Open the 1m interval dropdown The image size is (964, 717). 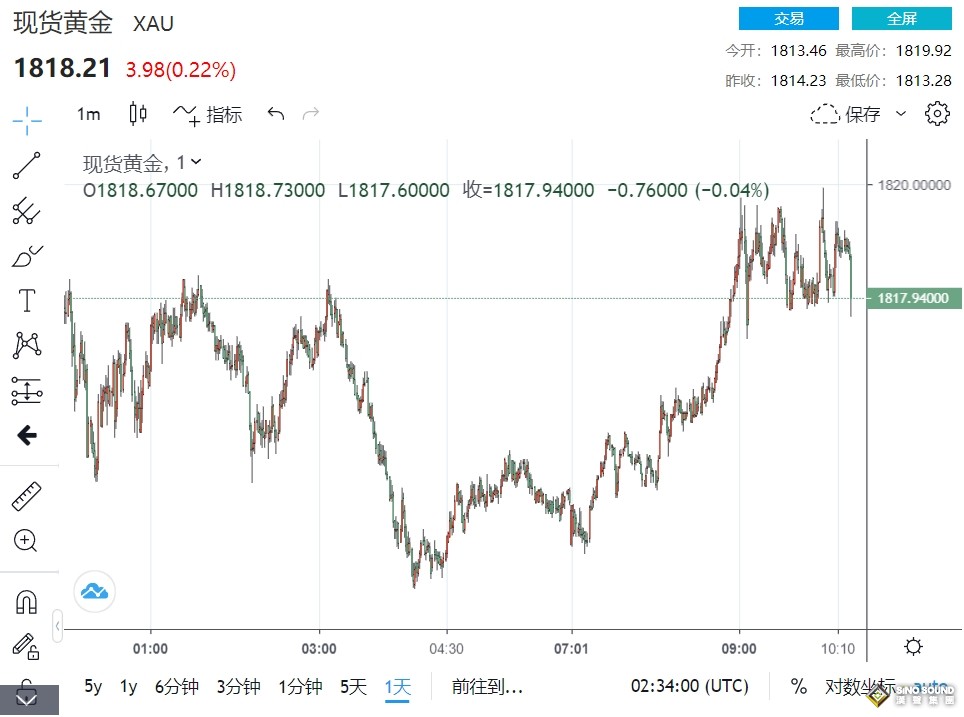tap(89, 114)
